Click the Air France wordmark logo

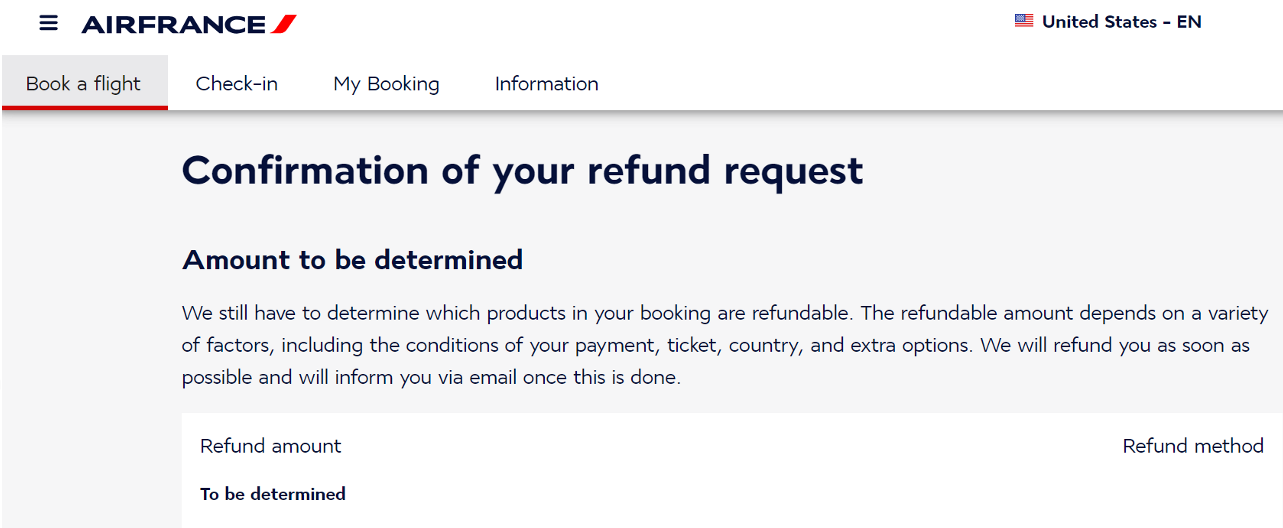[173, 24]
